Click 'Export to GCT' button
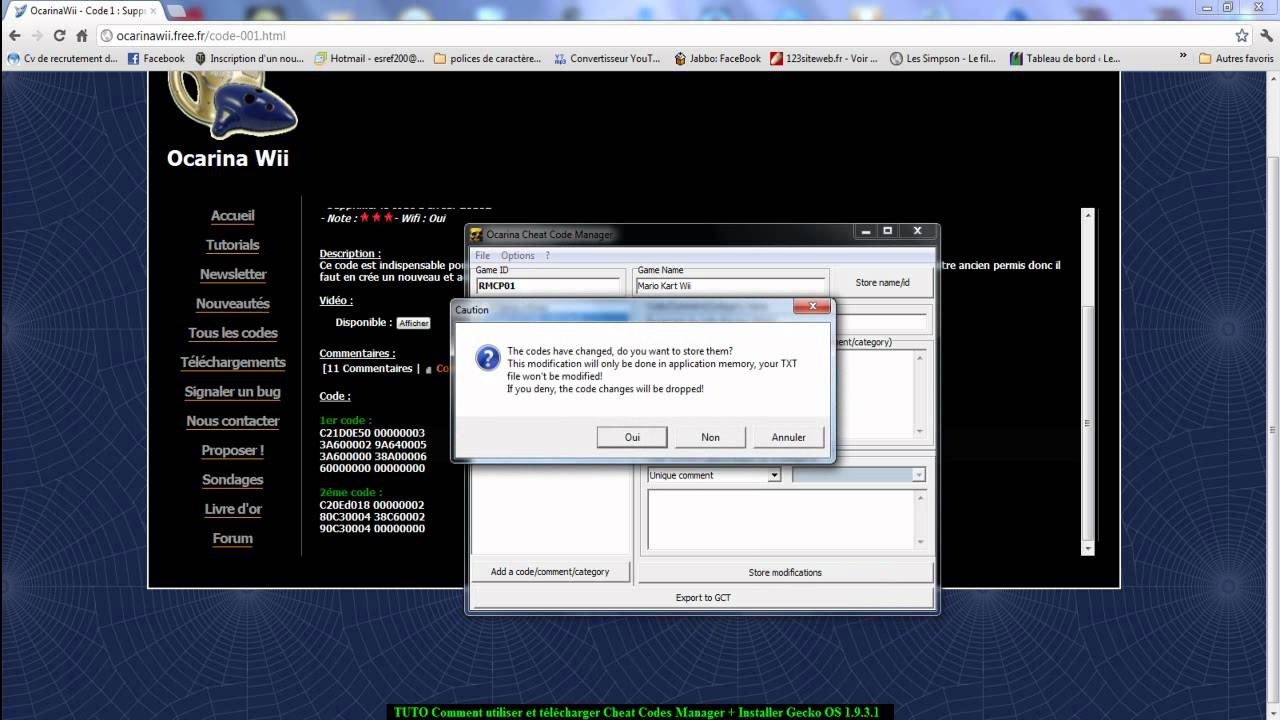Viewport: 1280px width, 720px height. click(703, 598)
